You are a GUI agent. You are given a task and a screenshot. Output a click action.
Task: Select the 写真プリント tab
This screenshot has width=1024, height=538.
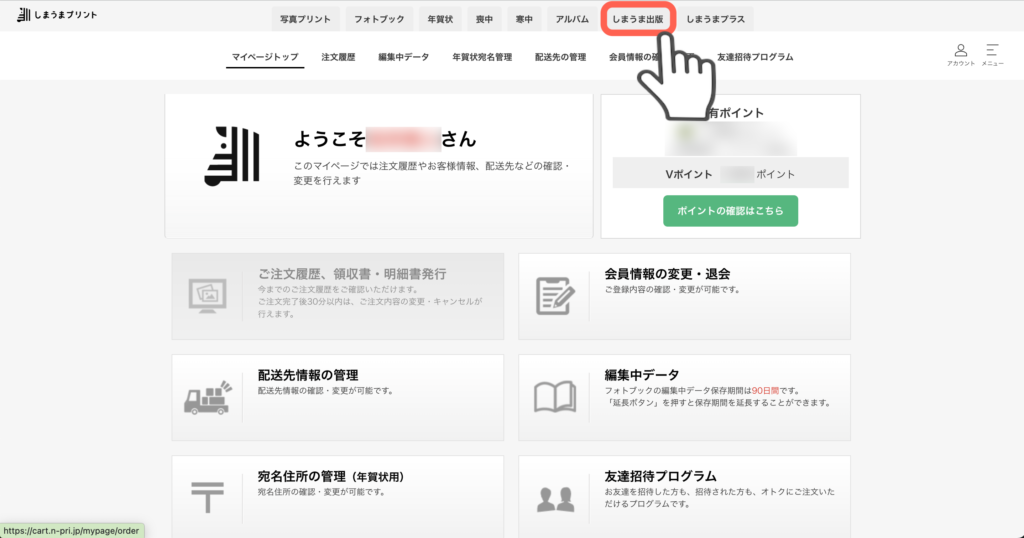coord(305,19)
